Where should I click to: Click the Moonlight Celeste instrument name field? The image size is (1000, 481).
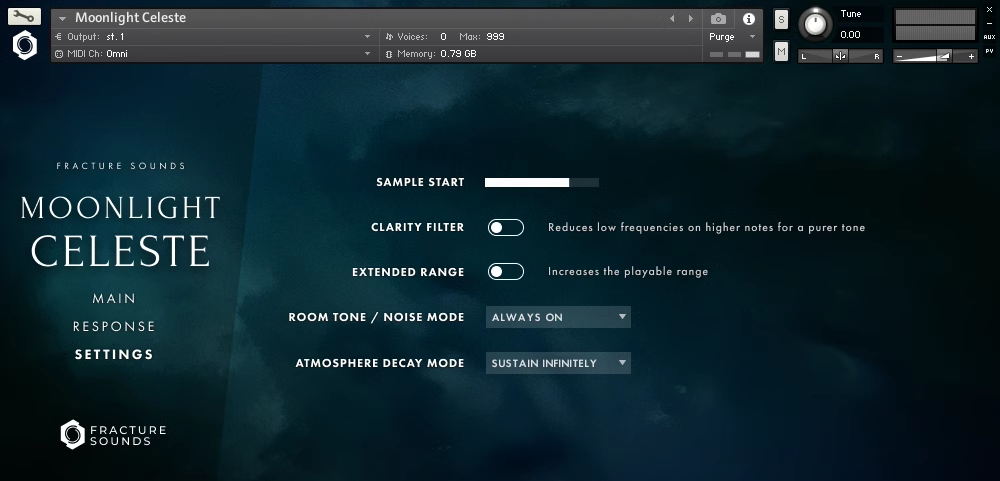[131, 18]
